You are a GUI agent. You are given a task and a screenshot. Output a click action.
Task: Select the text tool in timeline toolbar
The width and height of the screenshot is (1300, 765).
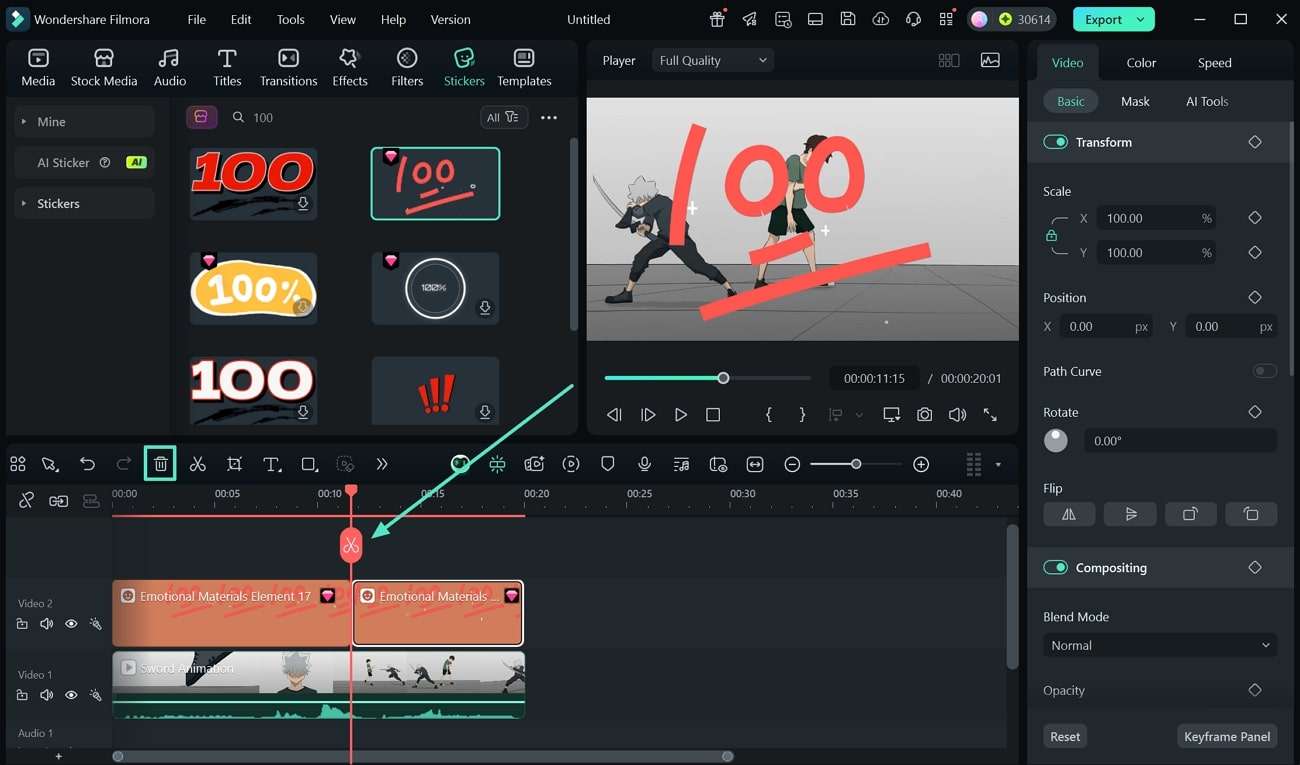[x=271, y=464]
